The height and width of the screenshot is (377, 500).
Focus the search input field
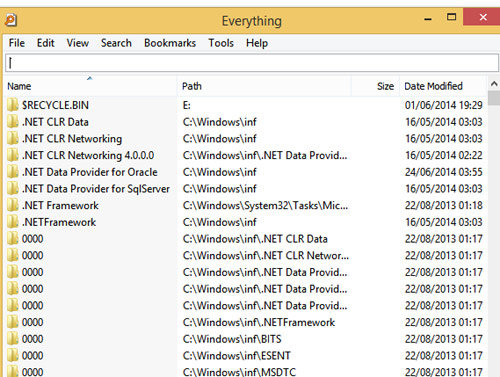point(252,63)
